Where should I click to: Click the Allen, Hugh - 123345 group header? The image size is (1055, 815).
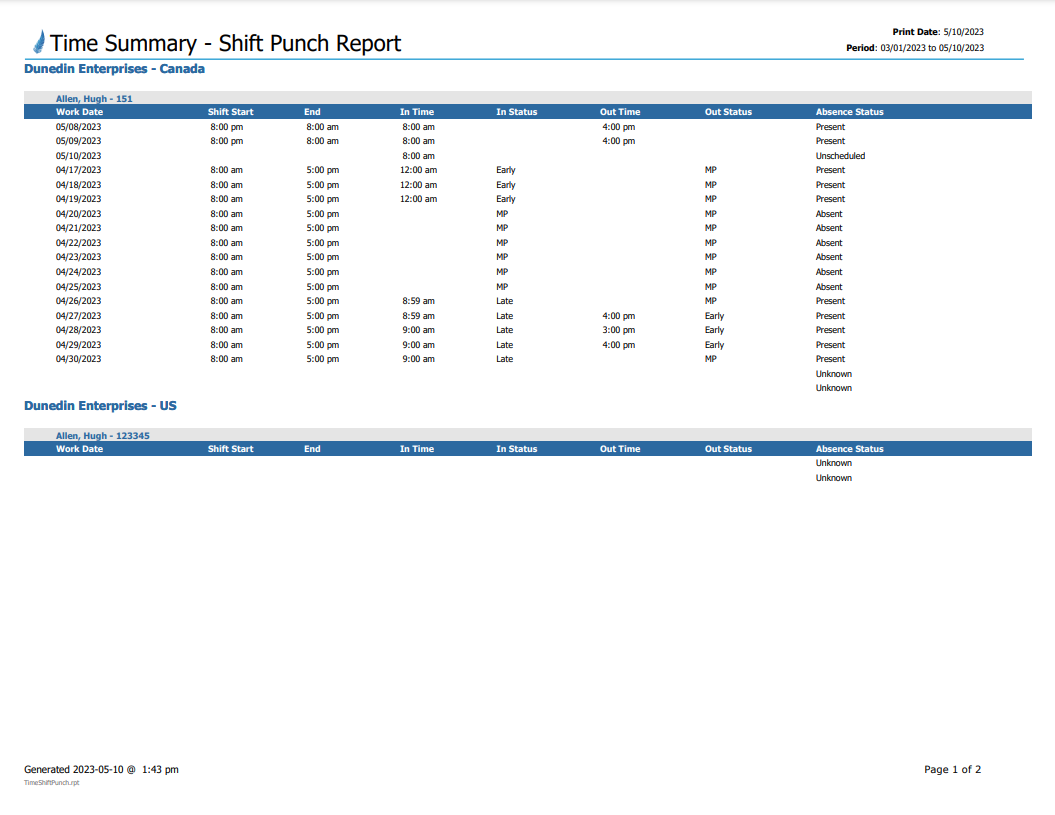[102, 436]
